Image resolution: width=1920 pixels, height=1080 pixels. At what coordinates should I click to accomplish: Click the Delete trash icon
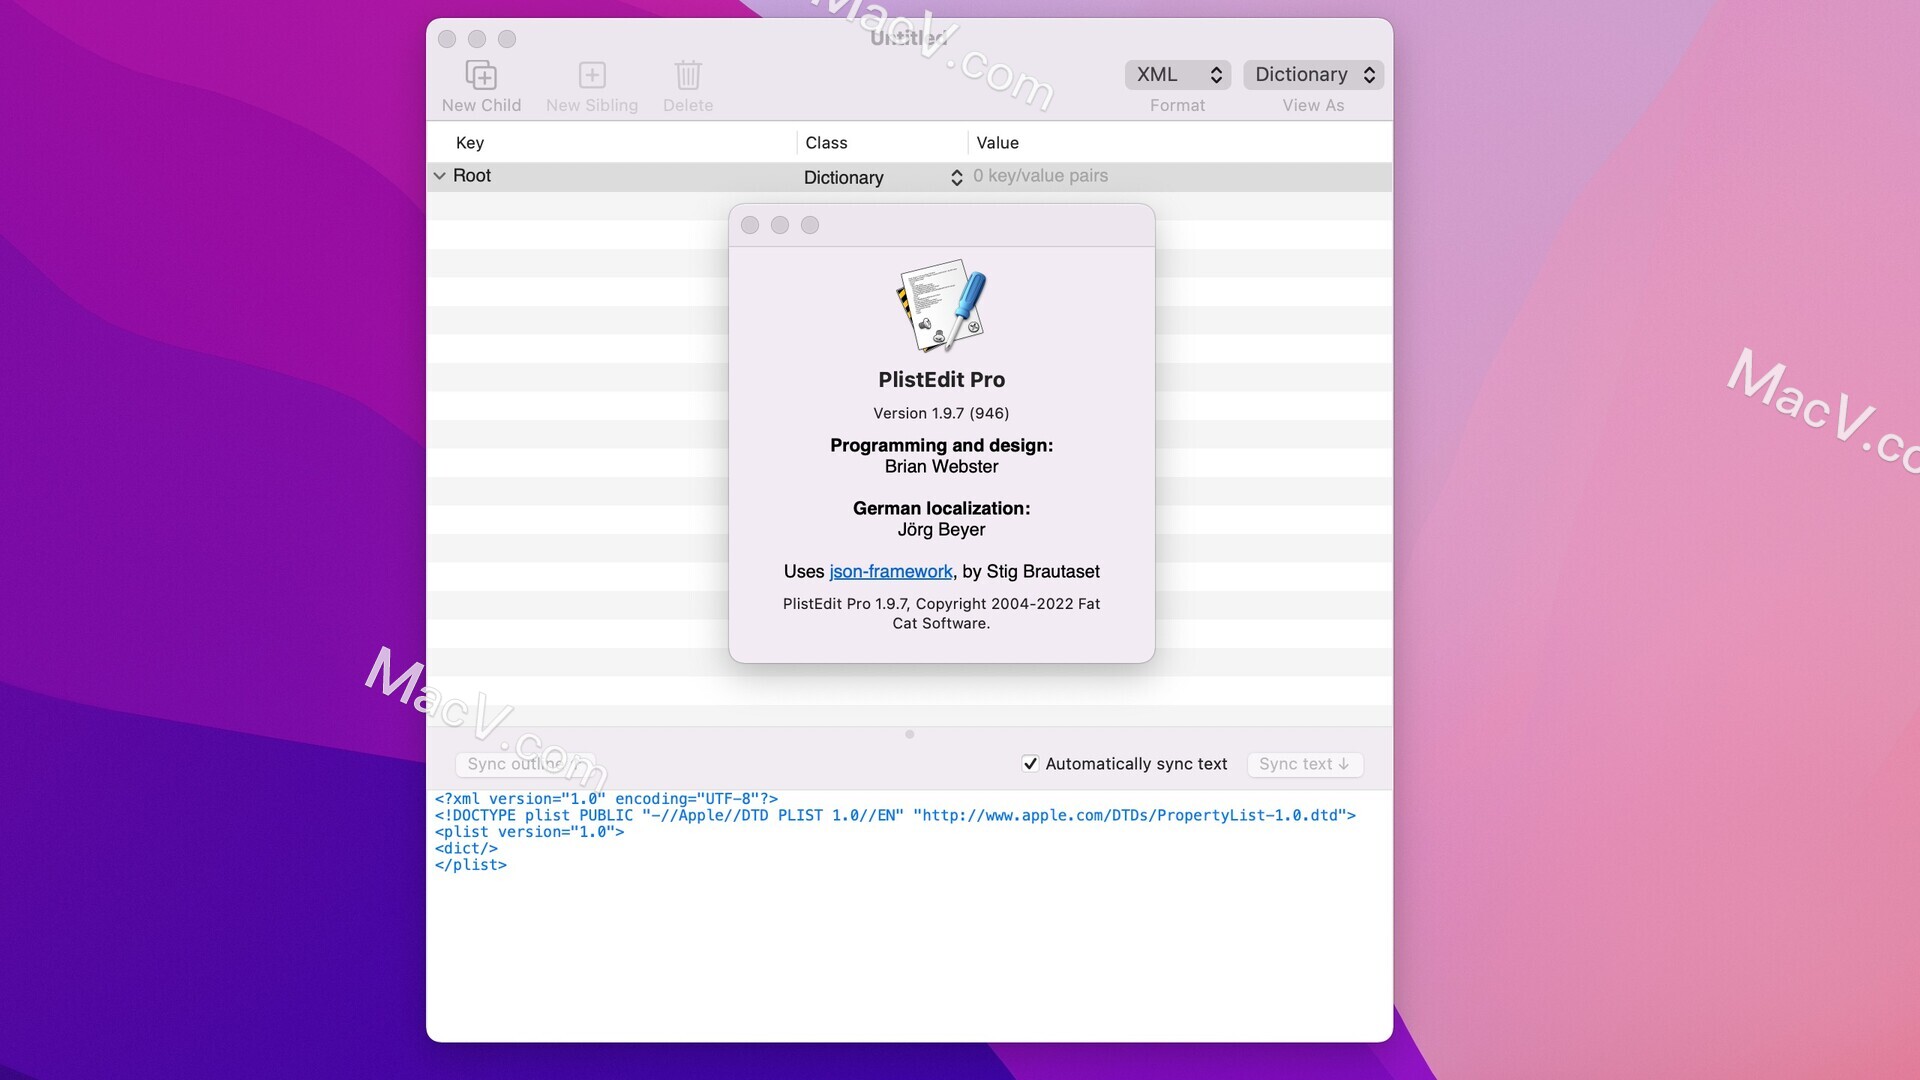pos(688,75)
